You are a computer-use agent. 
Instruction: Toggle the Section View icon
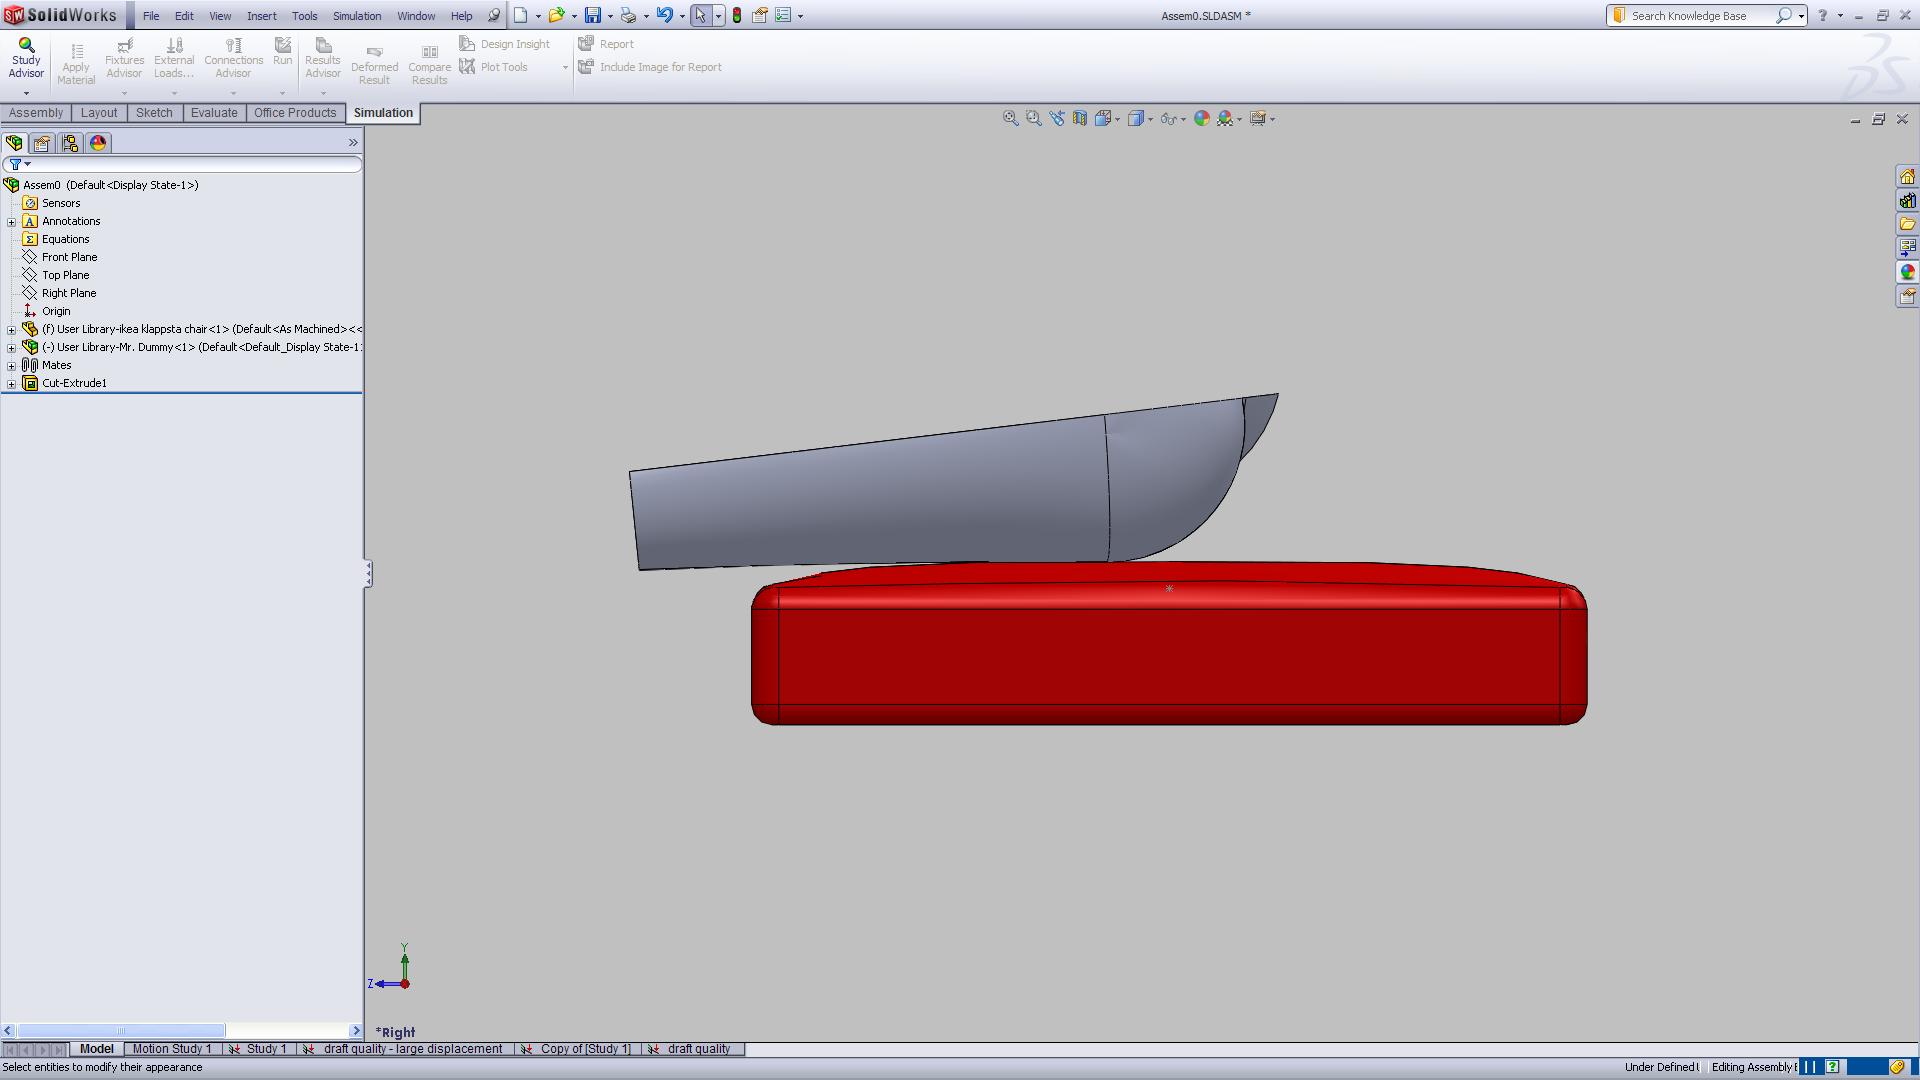pyautogui.click(x=1080, y=118)
